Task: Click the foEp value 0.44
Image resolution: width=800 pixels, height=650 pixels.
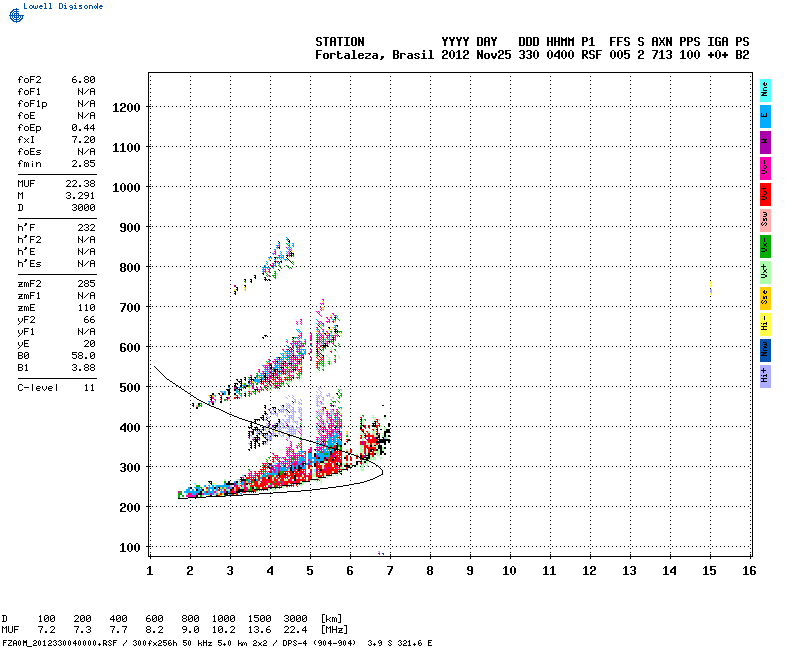Action: [83, 128]
